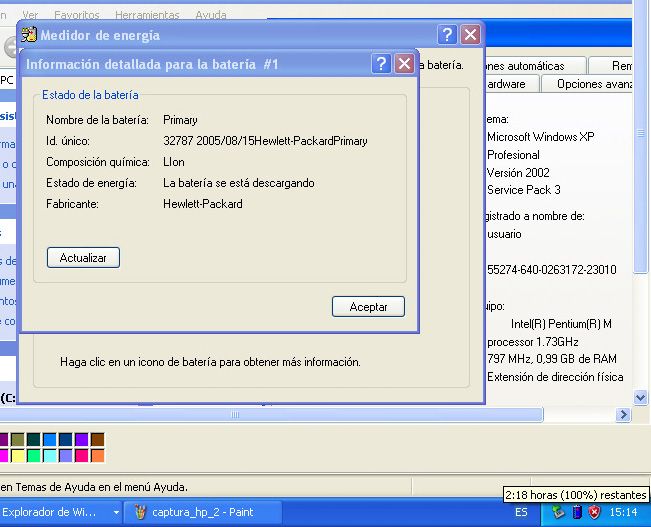Image resolution: width=651 pixels, height=527 pixels.
Task: Click the horizontal scrollbar right arrow
Action: [623, 414]
